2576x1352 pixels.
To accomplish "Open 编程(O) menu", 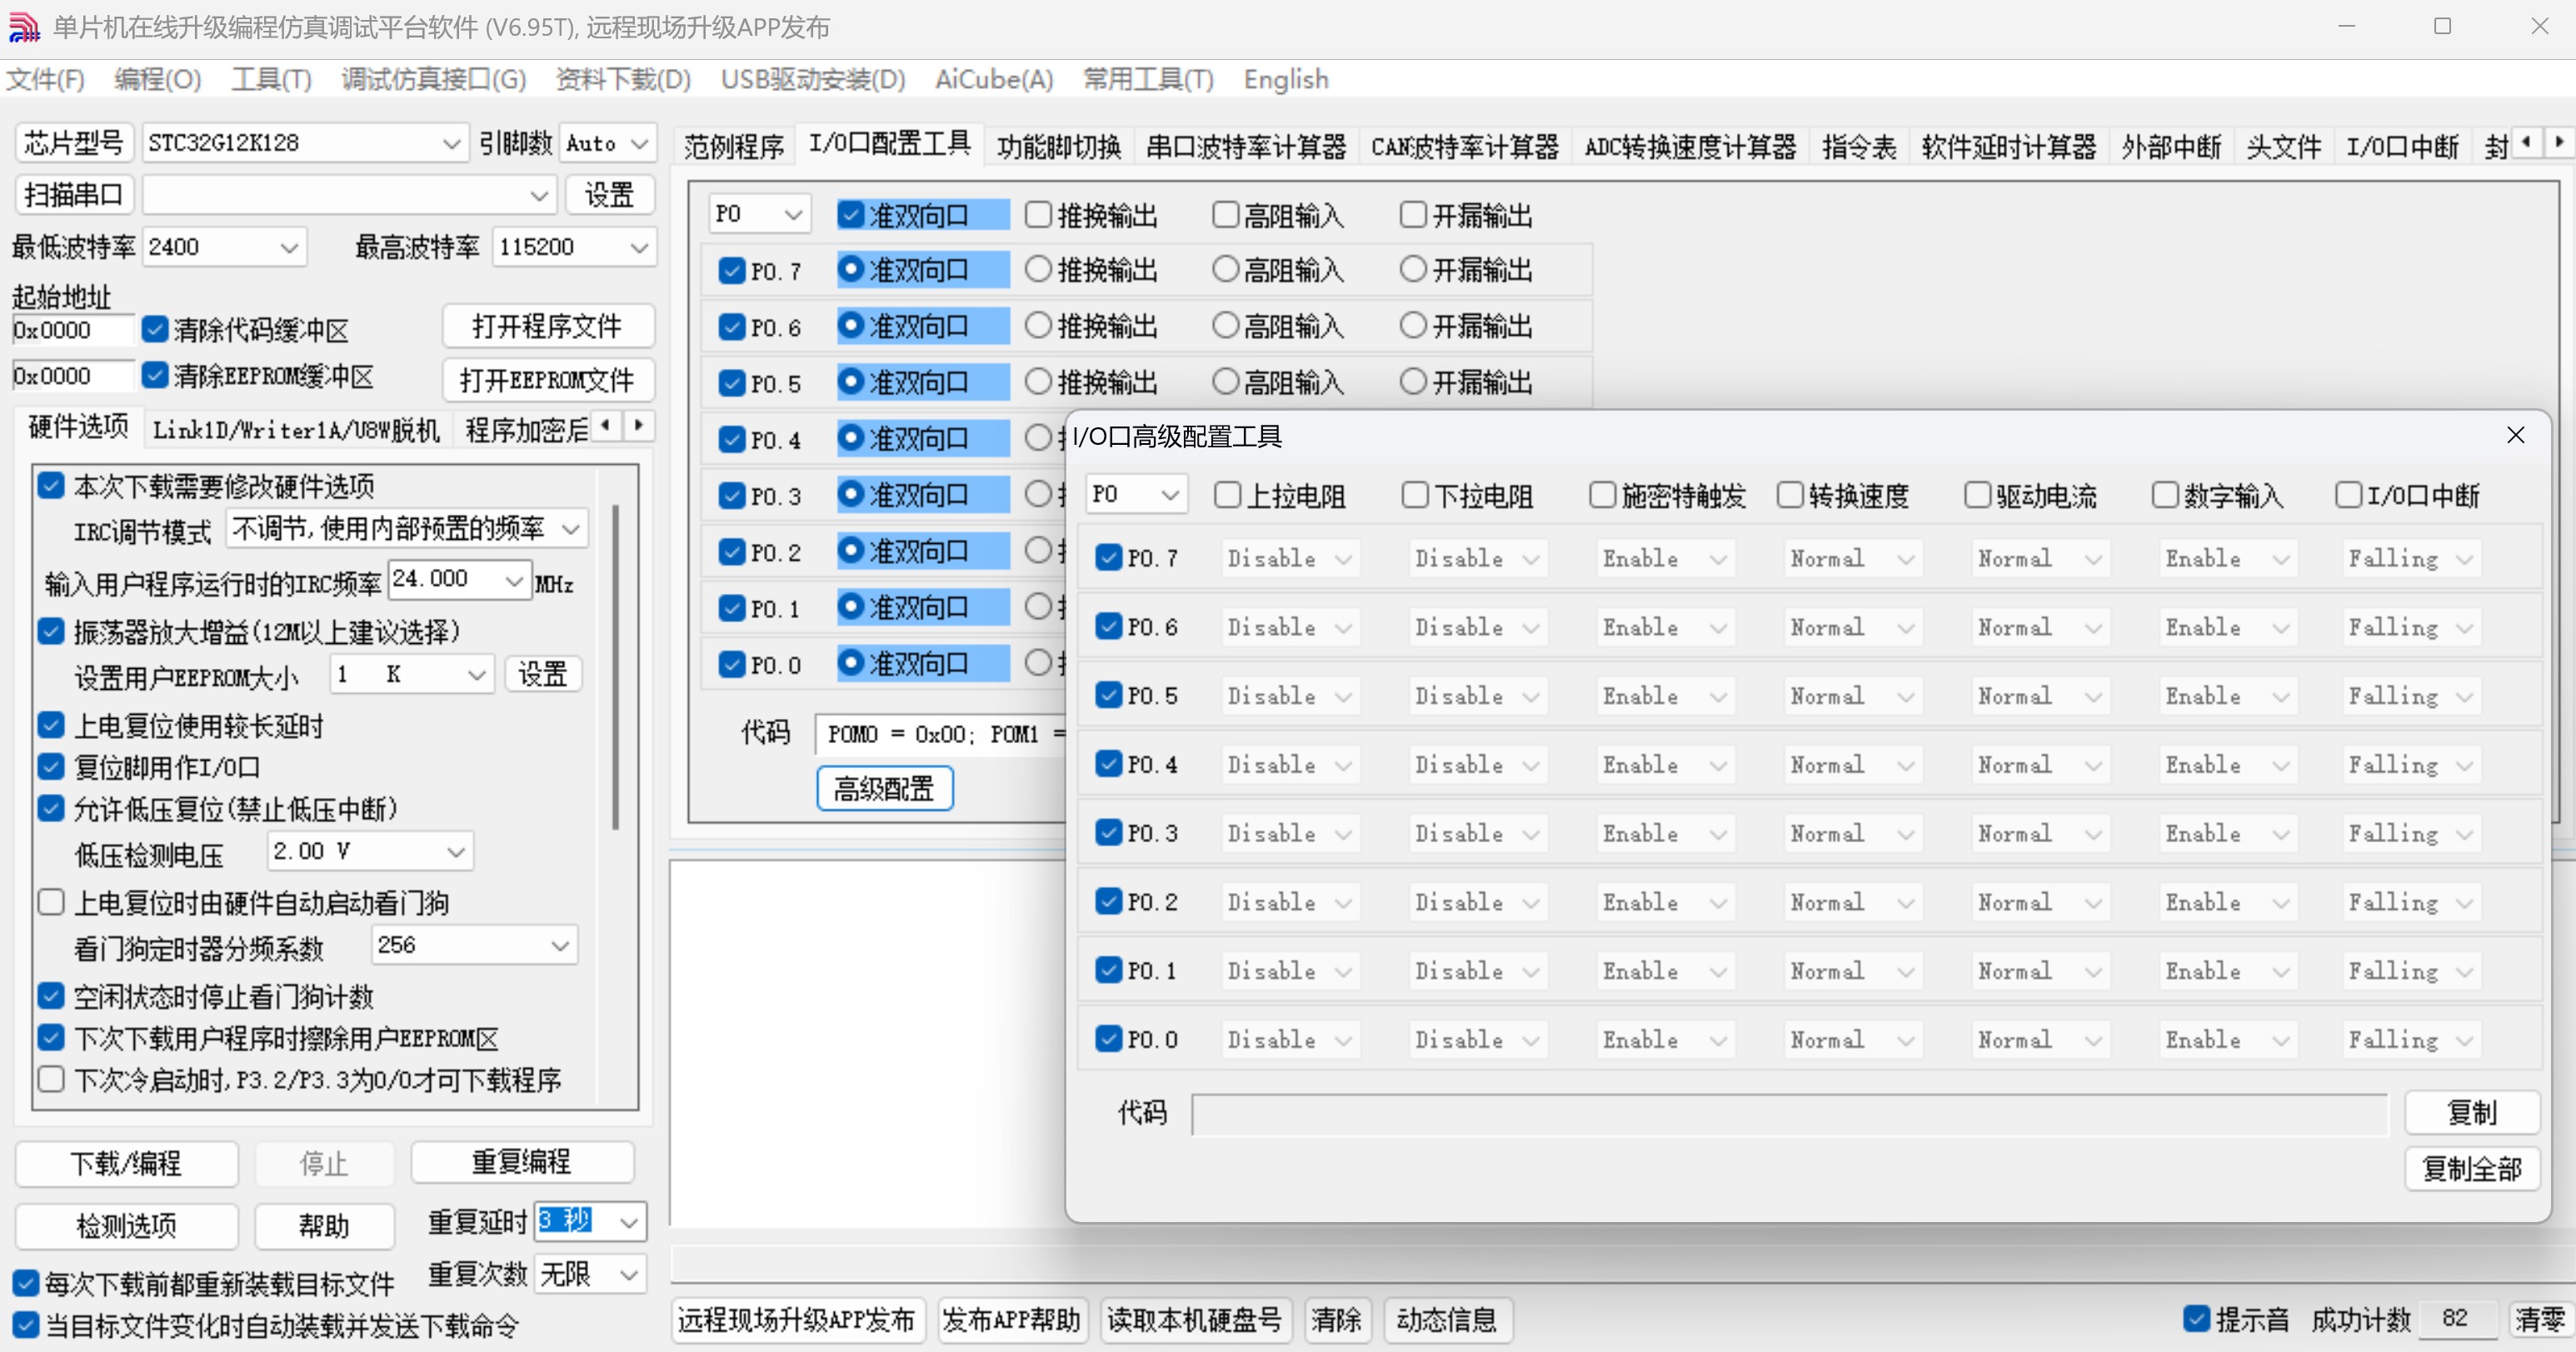I will 158,79.
